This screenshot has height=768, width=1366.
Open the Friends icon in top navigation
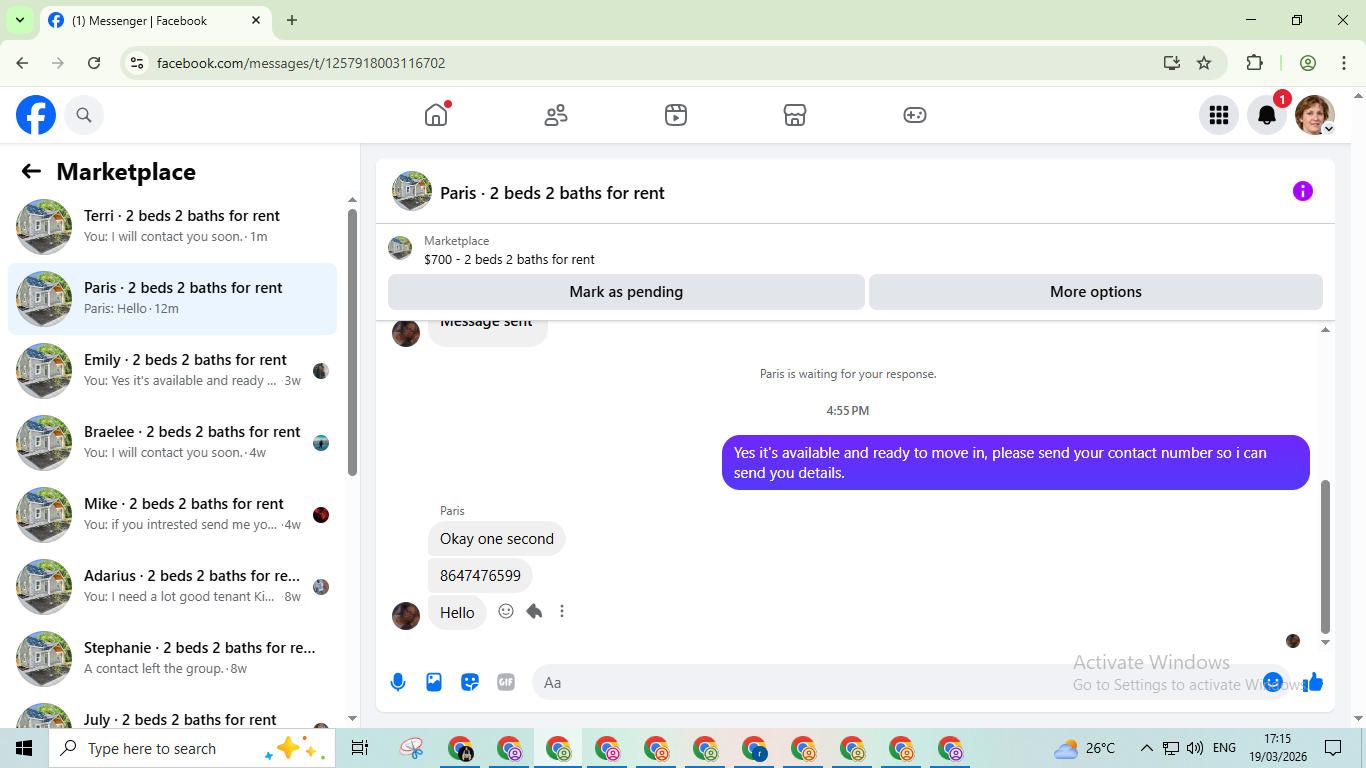click(556, 115)
